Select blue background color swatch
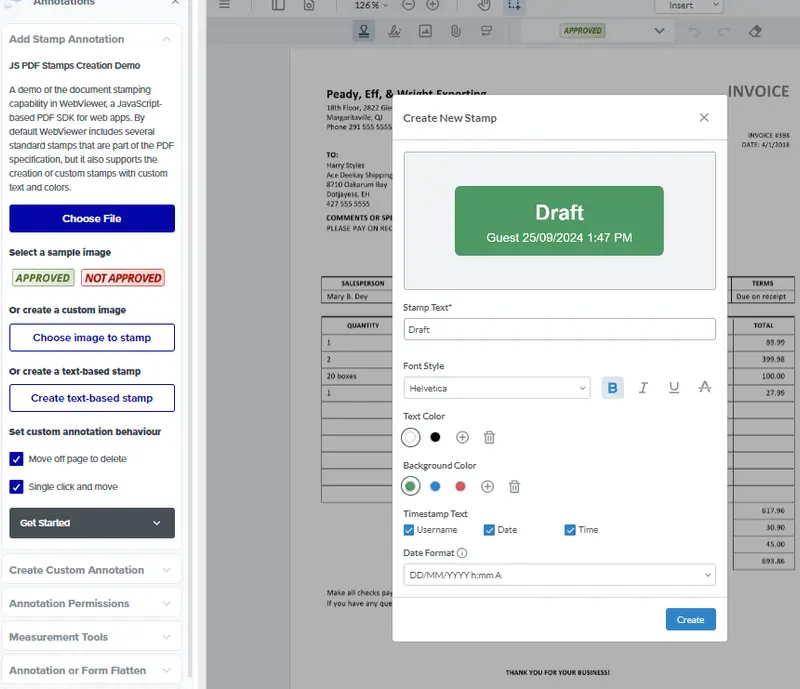800x689 pixels. tap(435, 486)
